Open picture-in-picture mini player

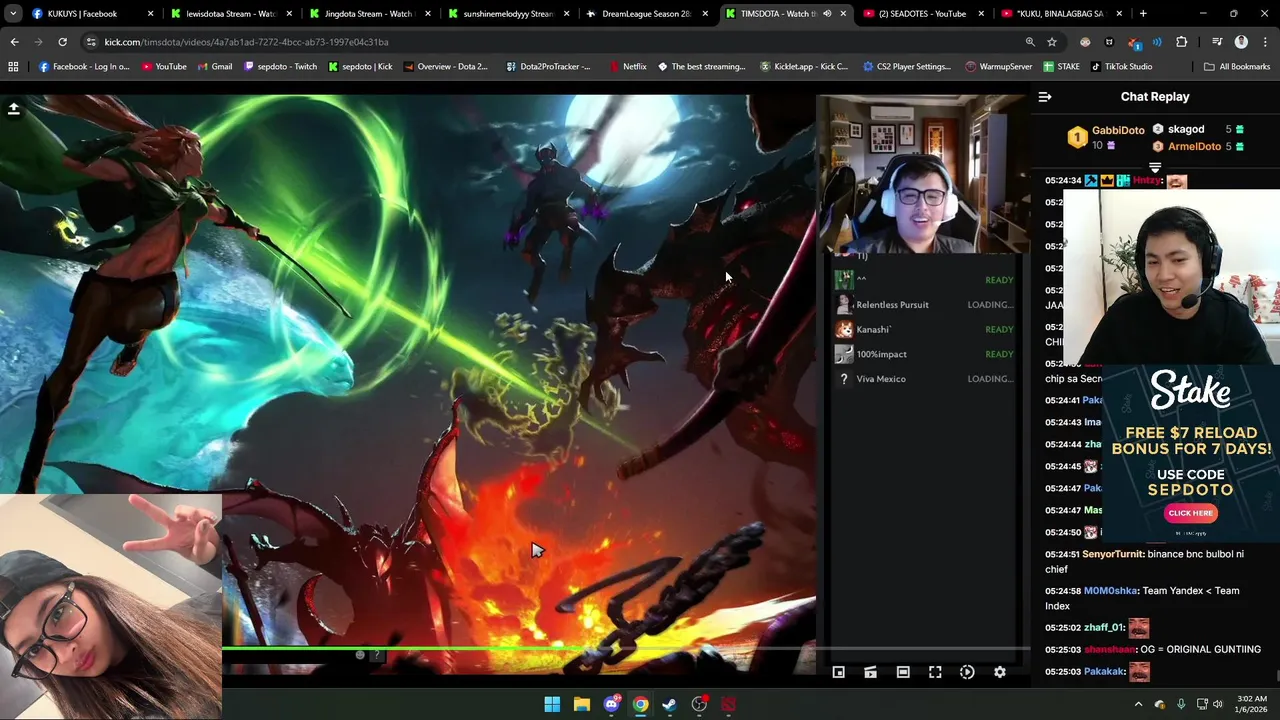coord(839,672)
